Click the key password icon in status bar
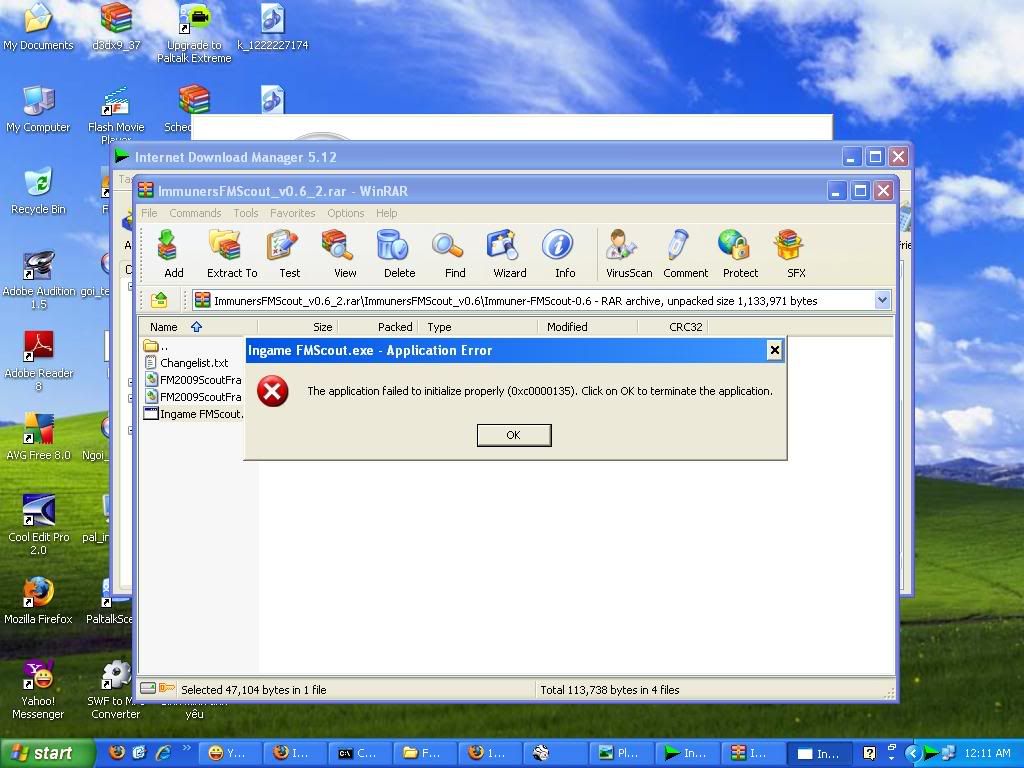1024x768 pixels. [167, 688]
